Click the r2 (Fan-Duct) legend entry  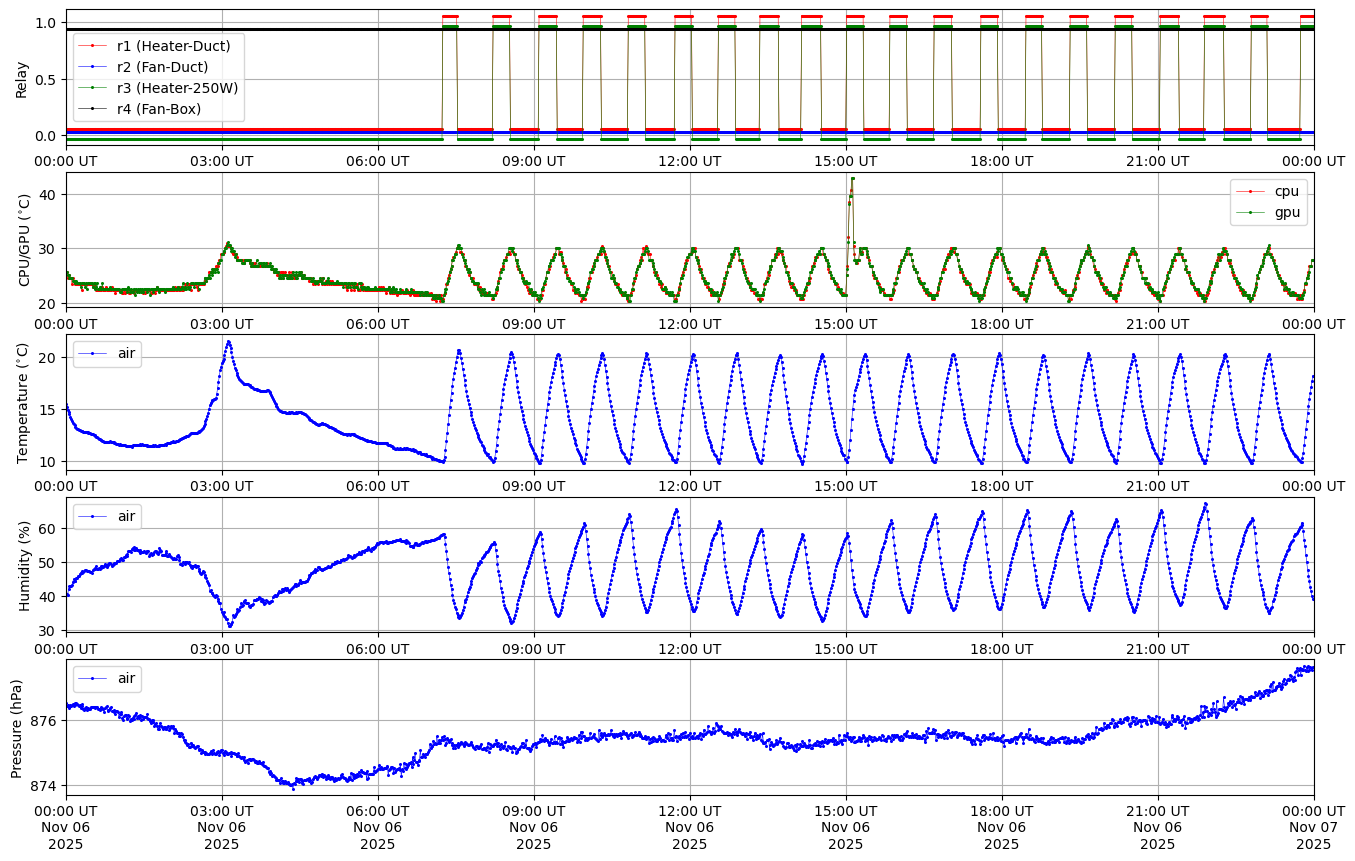click(162, 67)
